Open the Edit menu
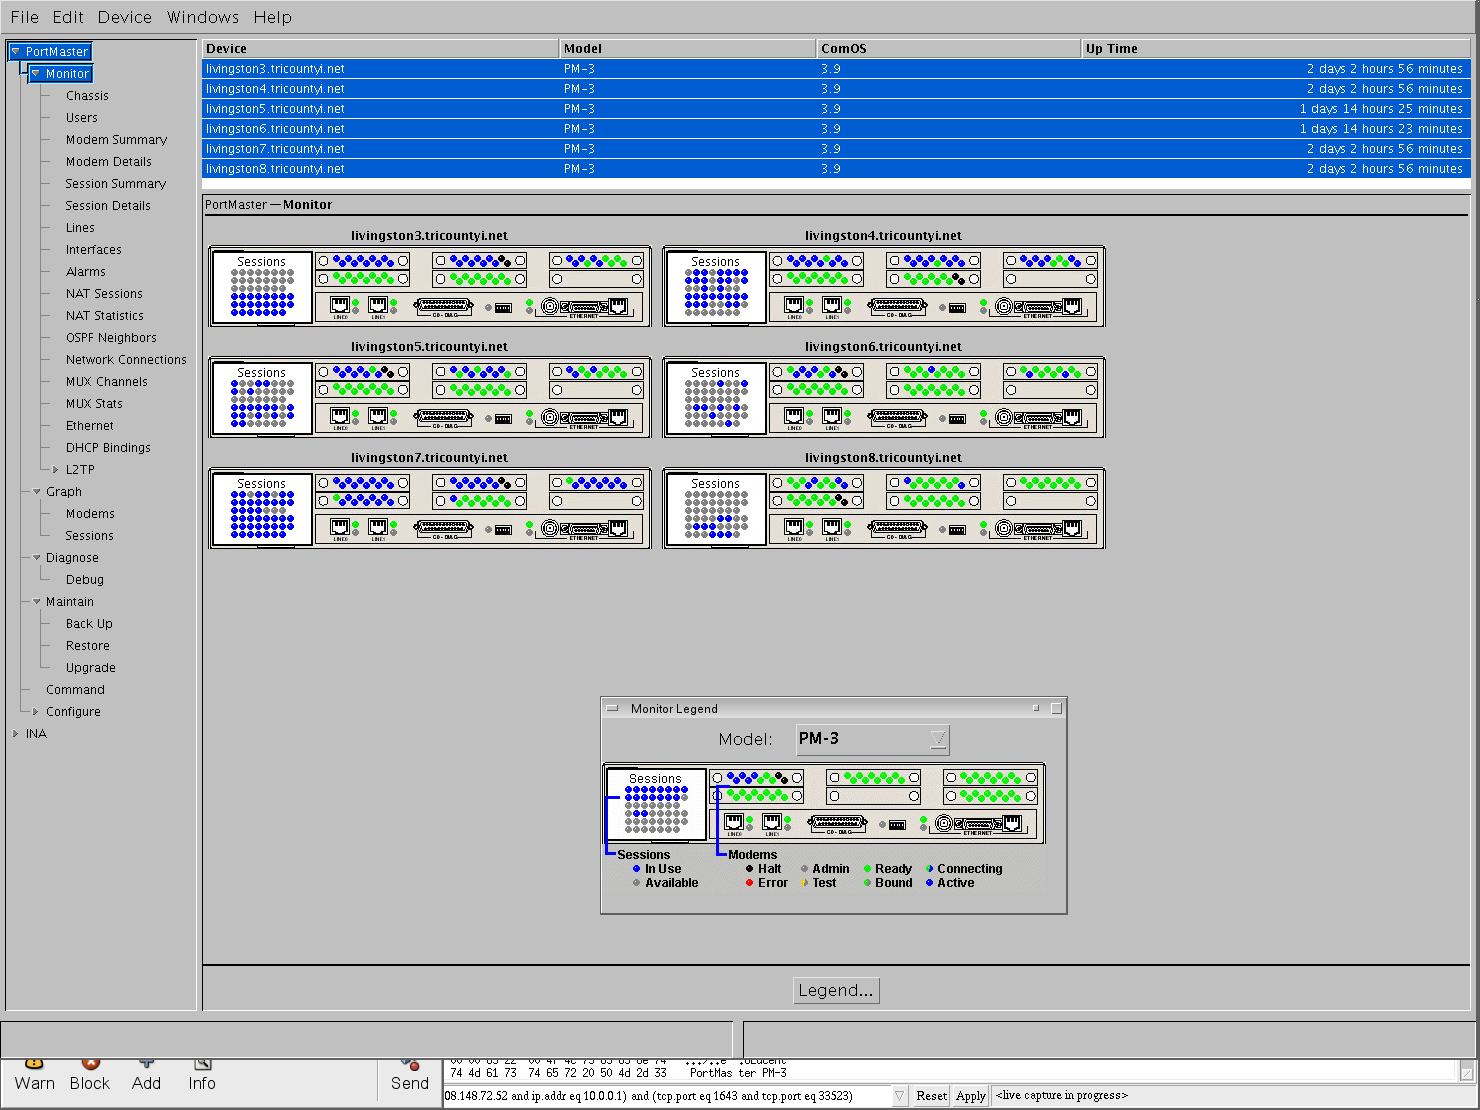 [x=68, y=17]
